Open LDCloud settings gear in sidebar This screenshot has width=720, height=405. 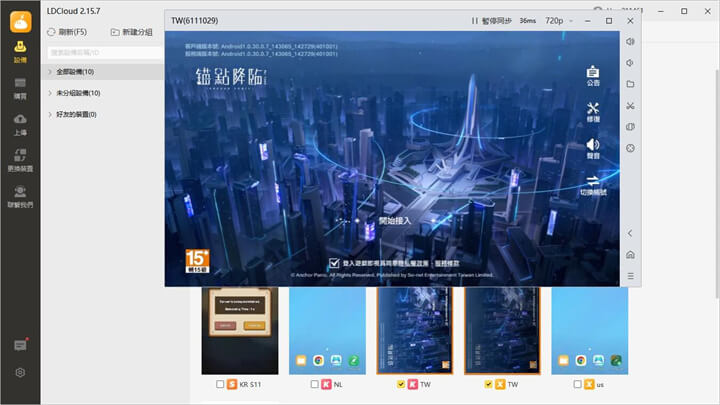click(x=20, y=372)
